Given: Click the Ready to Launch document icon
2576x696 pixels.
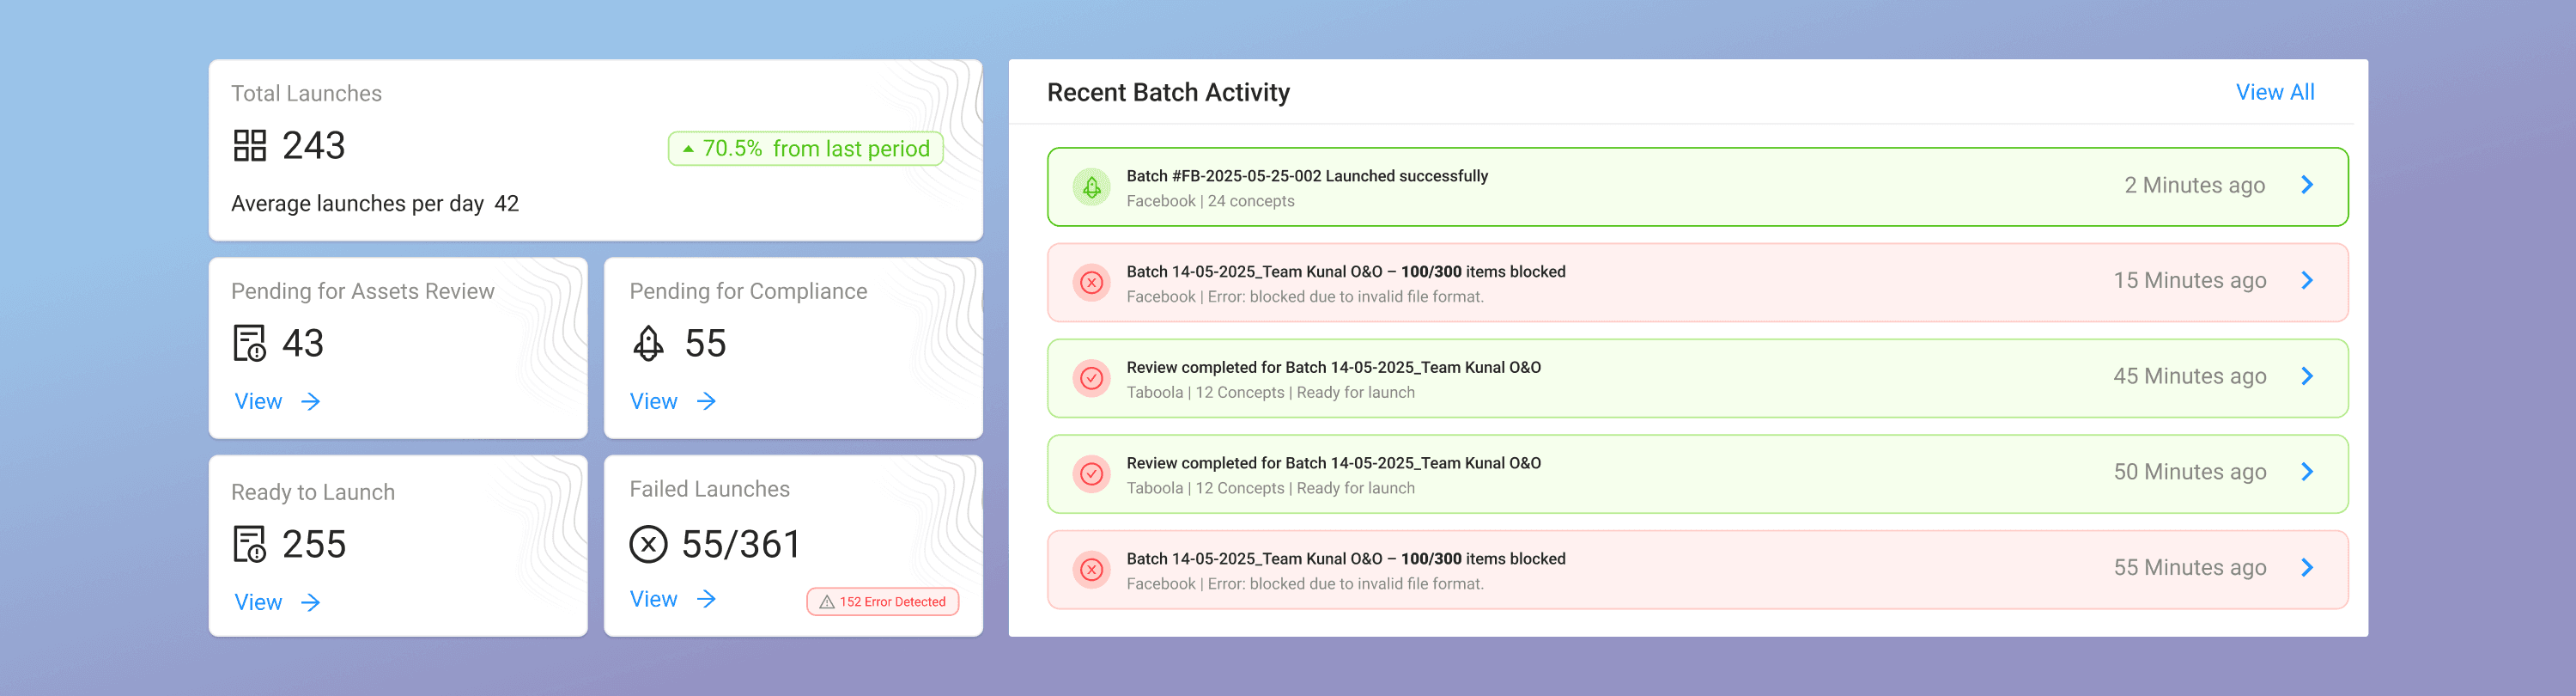Looking at the screenshot, I should click(250, 544).
